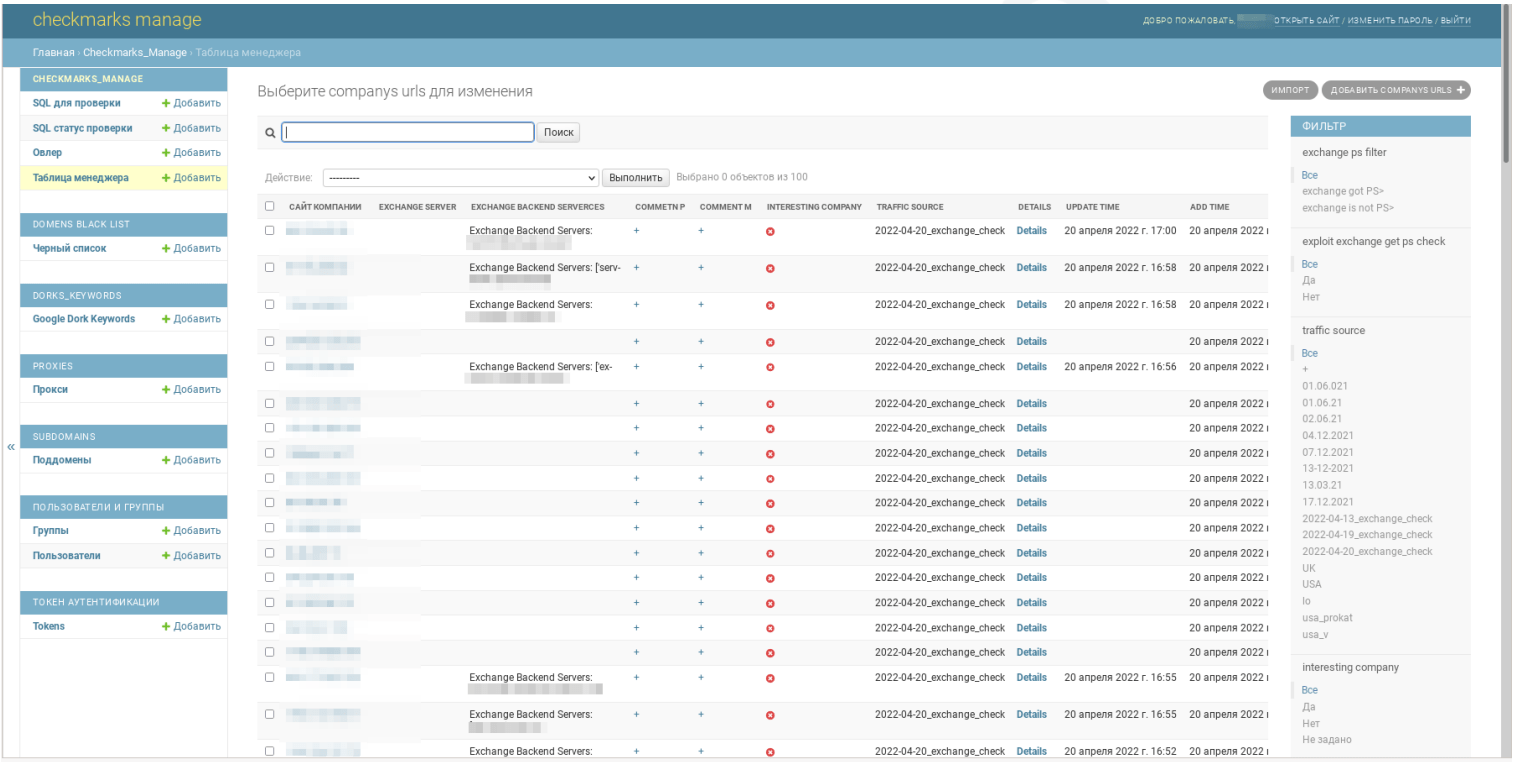This screenshot has height=762, width=1514.
Task: Click red X icon in the 17:00 row
Action: [770, 232]
